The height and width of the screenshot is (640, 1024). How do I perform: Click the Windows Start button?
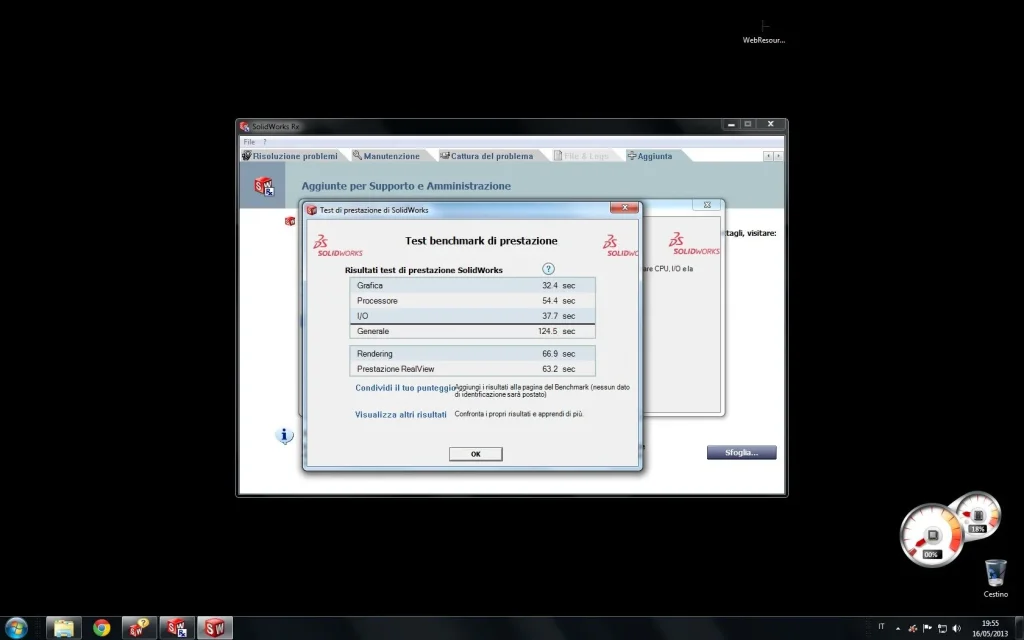[x=16, y=628]
